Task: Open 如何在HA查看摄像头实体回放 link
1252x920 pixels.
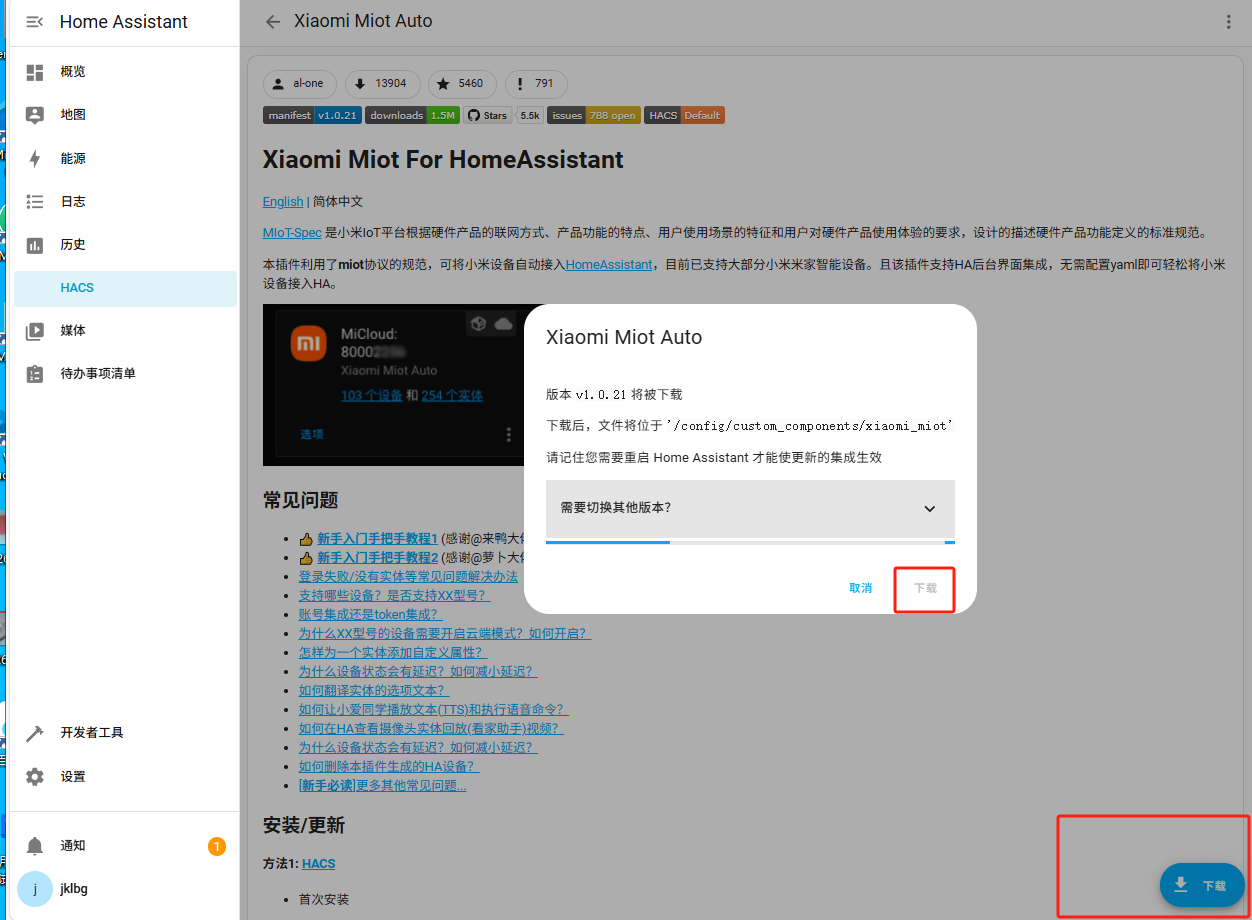Action: pyautogui.click(x=431, y=729)
